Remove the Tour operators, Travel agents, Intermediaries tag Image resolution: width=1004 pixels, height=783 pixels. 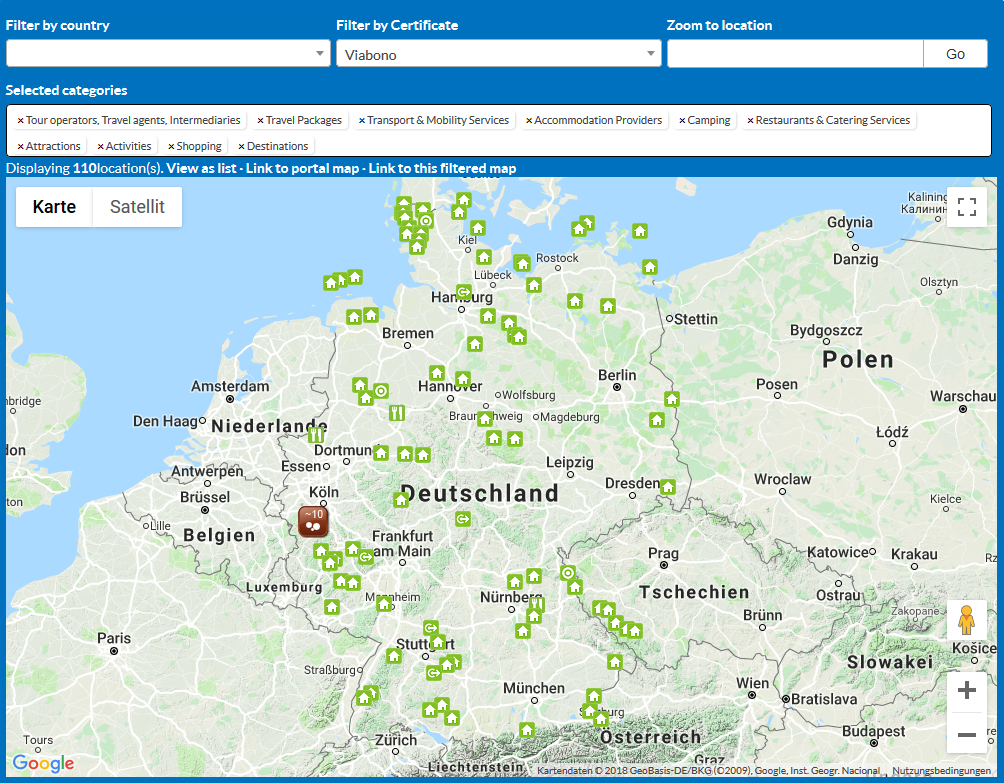[x=20, y=120]
